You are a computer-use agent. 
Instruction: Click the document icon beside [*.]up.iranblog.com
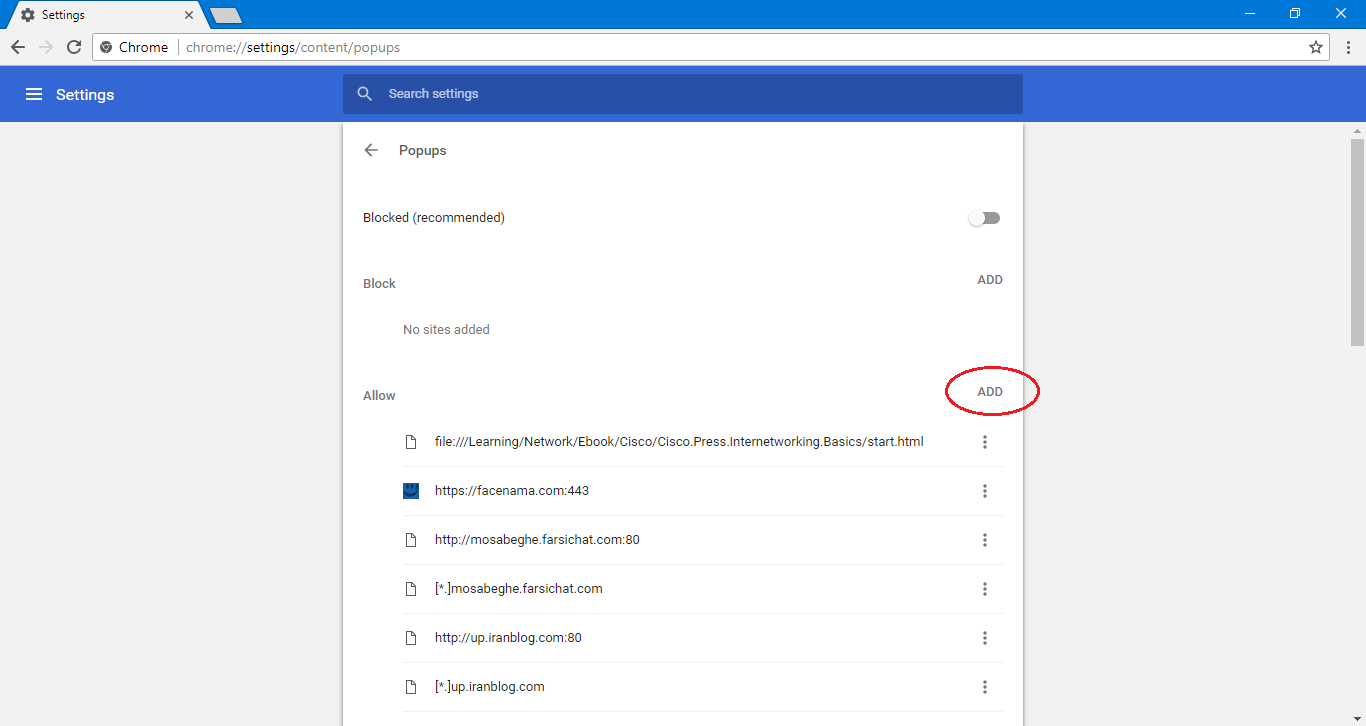(410, 687)
